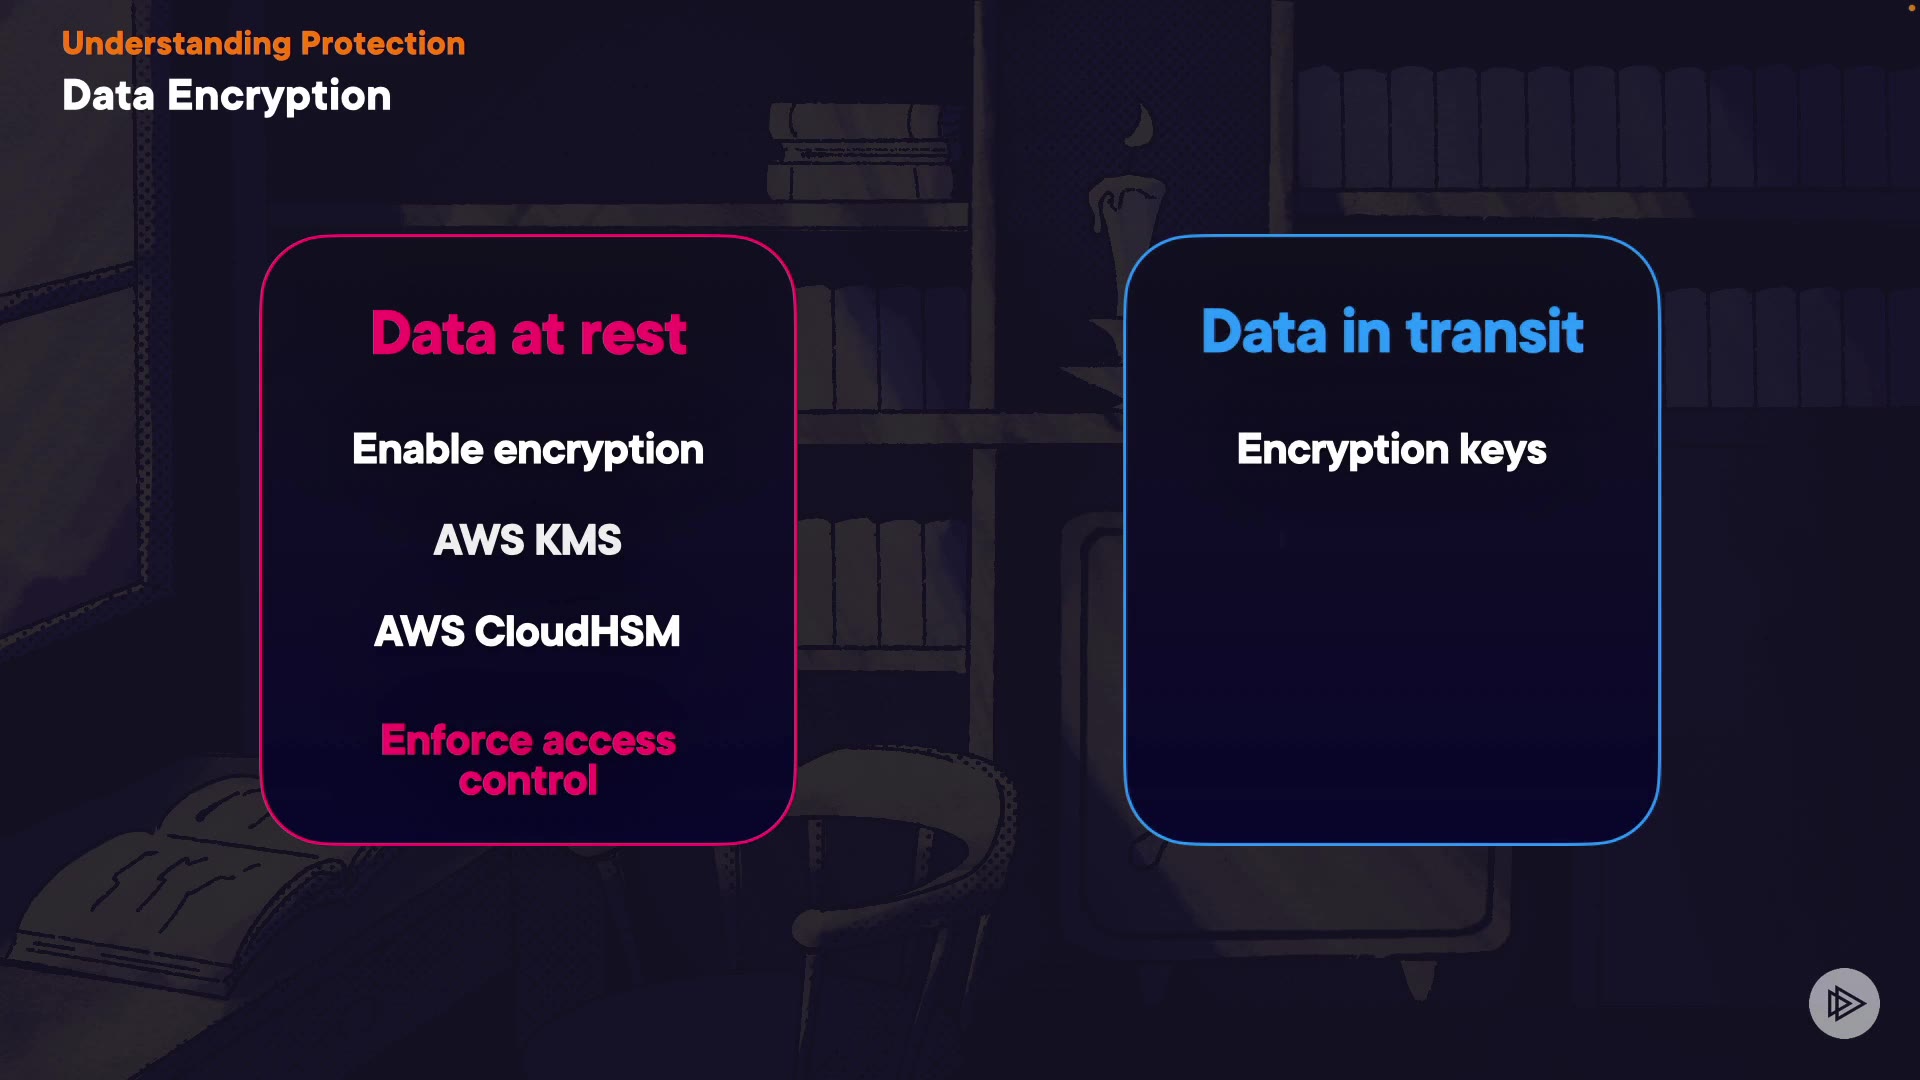Click the Pluralsight play logo icon

pyautogui.click(x=1844, y=1003)
